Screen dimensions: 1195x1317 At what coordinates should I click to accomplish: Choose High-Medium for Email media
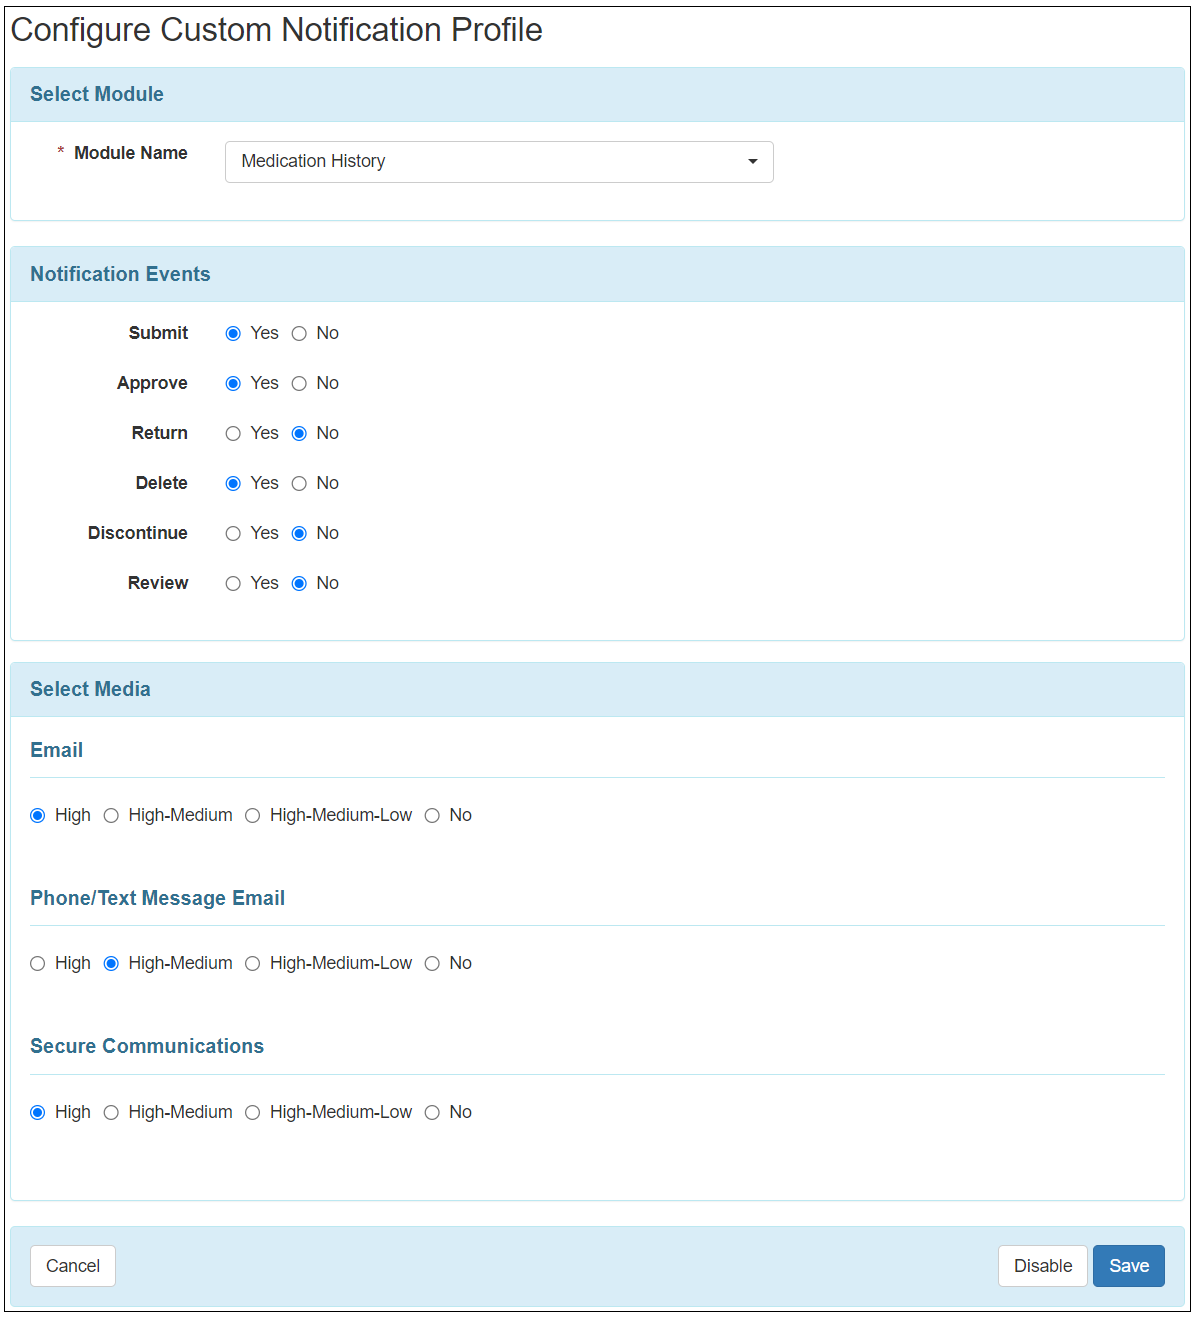(x=111, y=816)
